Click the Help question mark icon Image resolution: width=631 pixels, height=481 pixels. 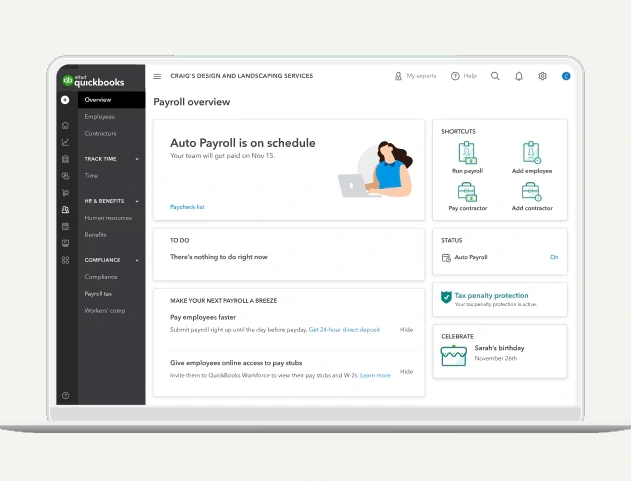pos(455,76)
